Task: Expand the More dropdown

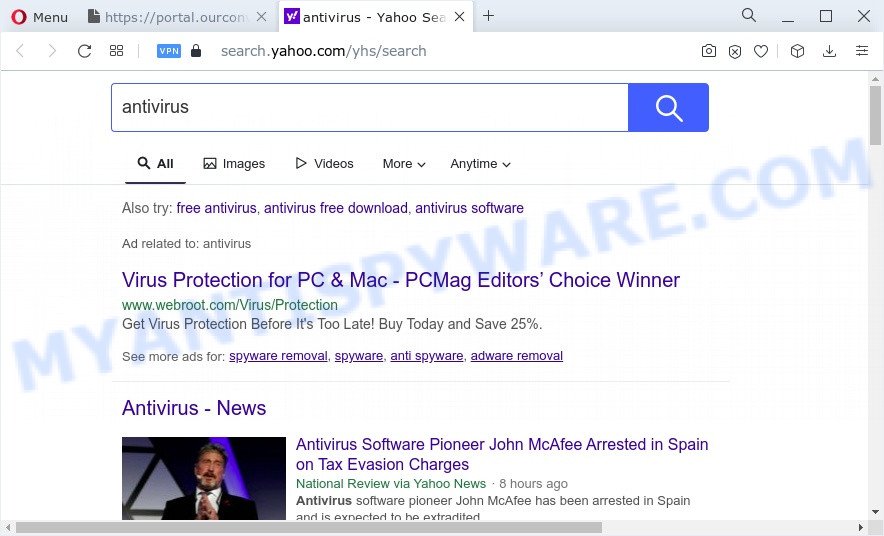Action: coord(404,164)
